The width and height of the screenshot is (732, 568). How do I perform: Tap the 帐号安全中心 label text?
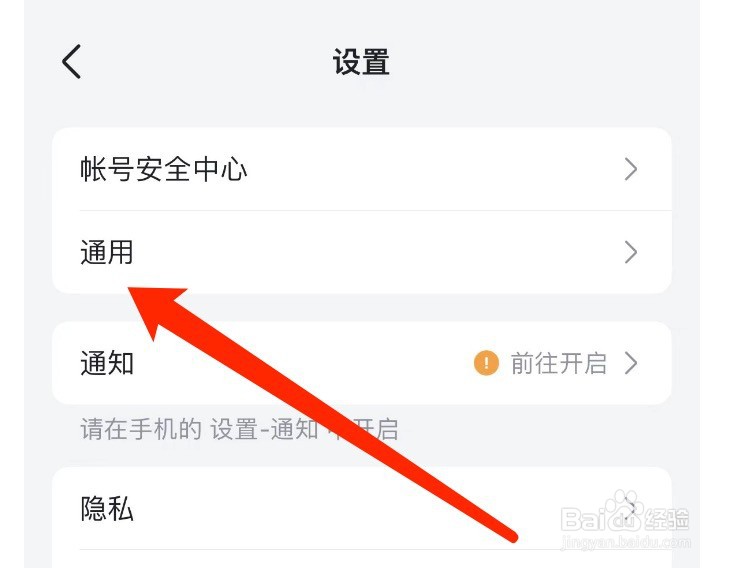tap(163, 169)
